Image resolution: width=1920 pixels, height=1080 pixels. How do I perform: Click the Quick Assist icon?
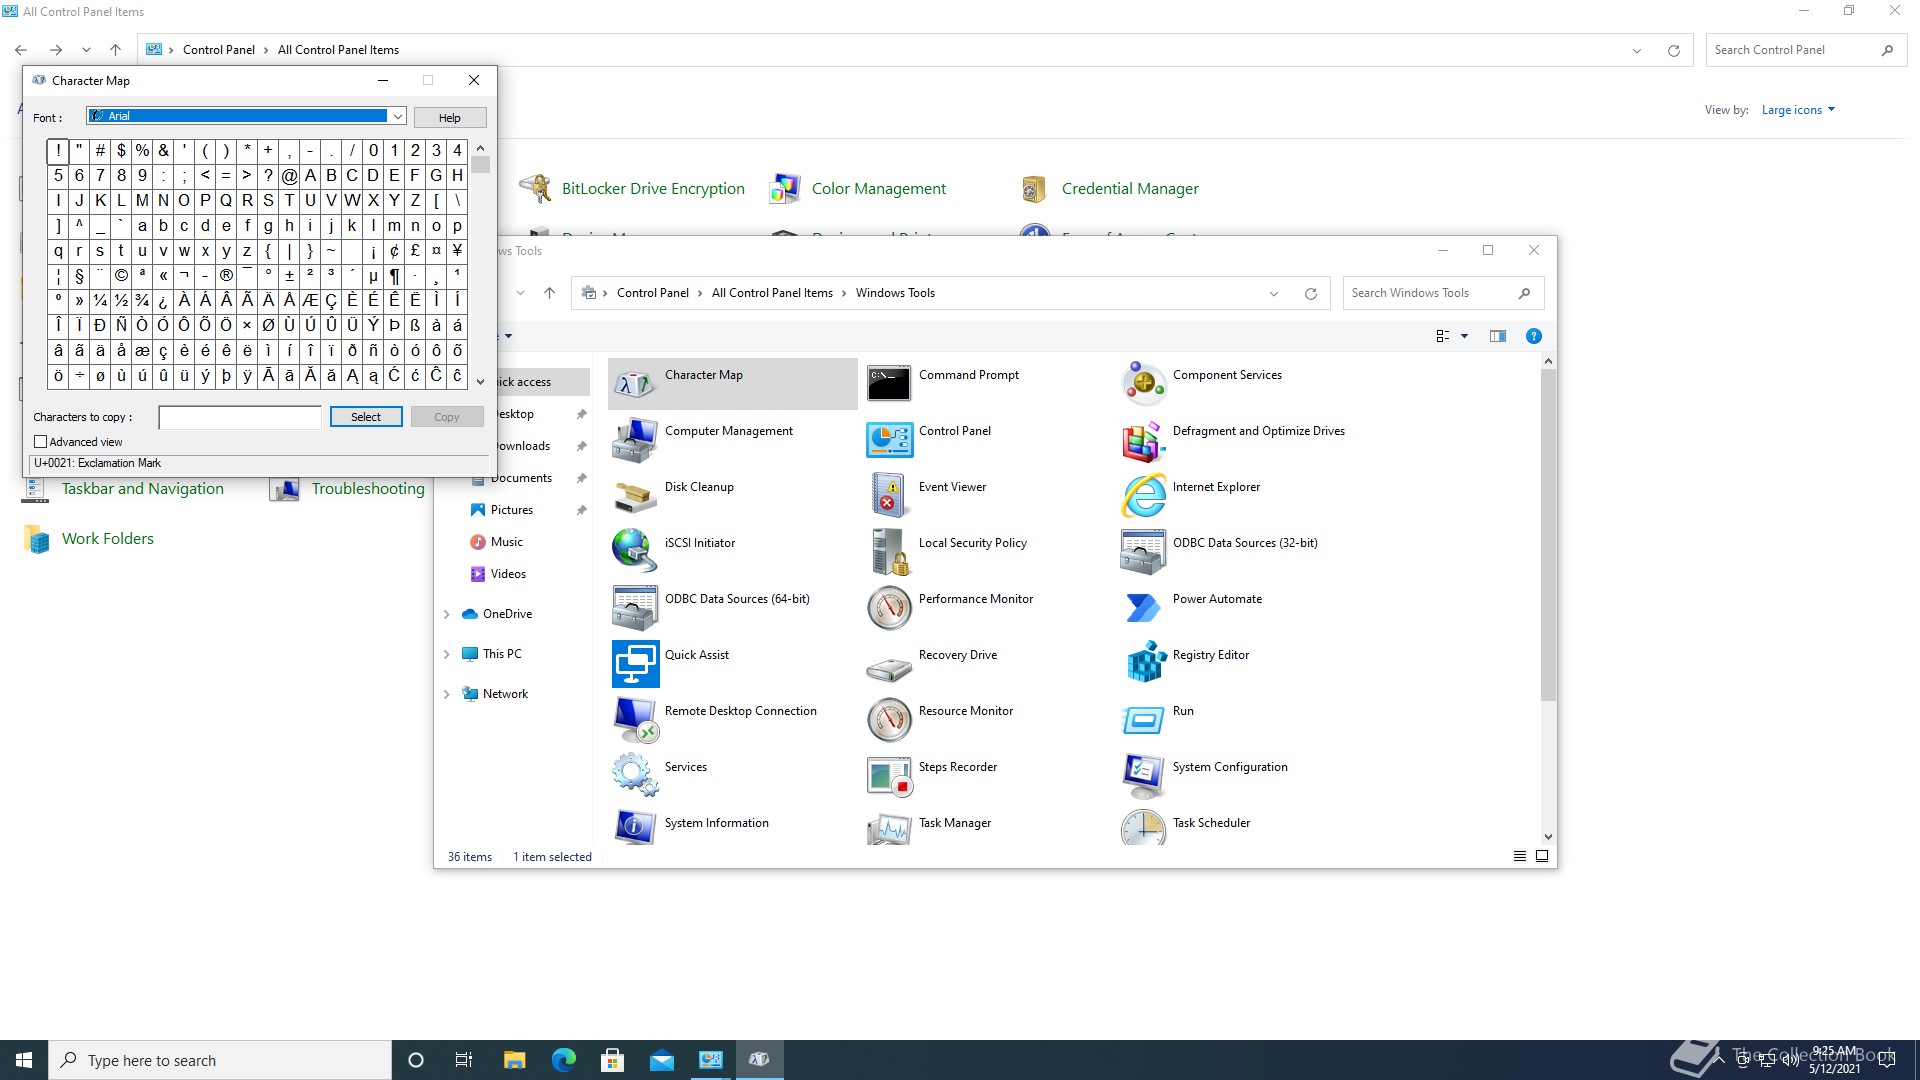point(635,662)
